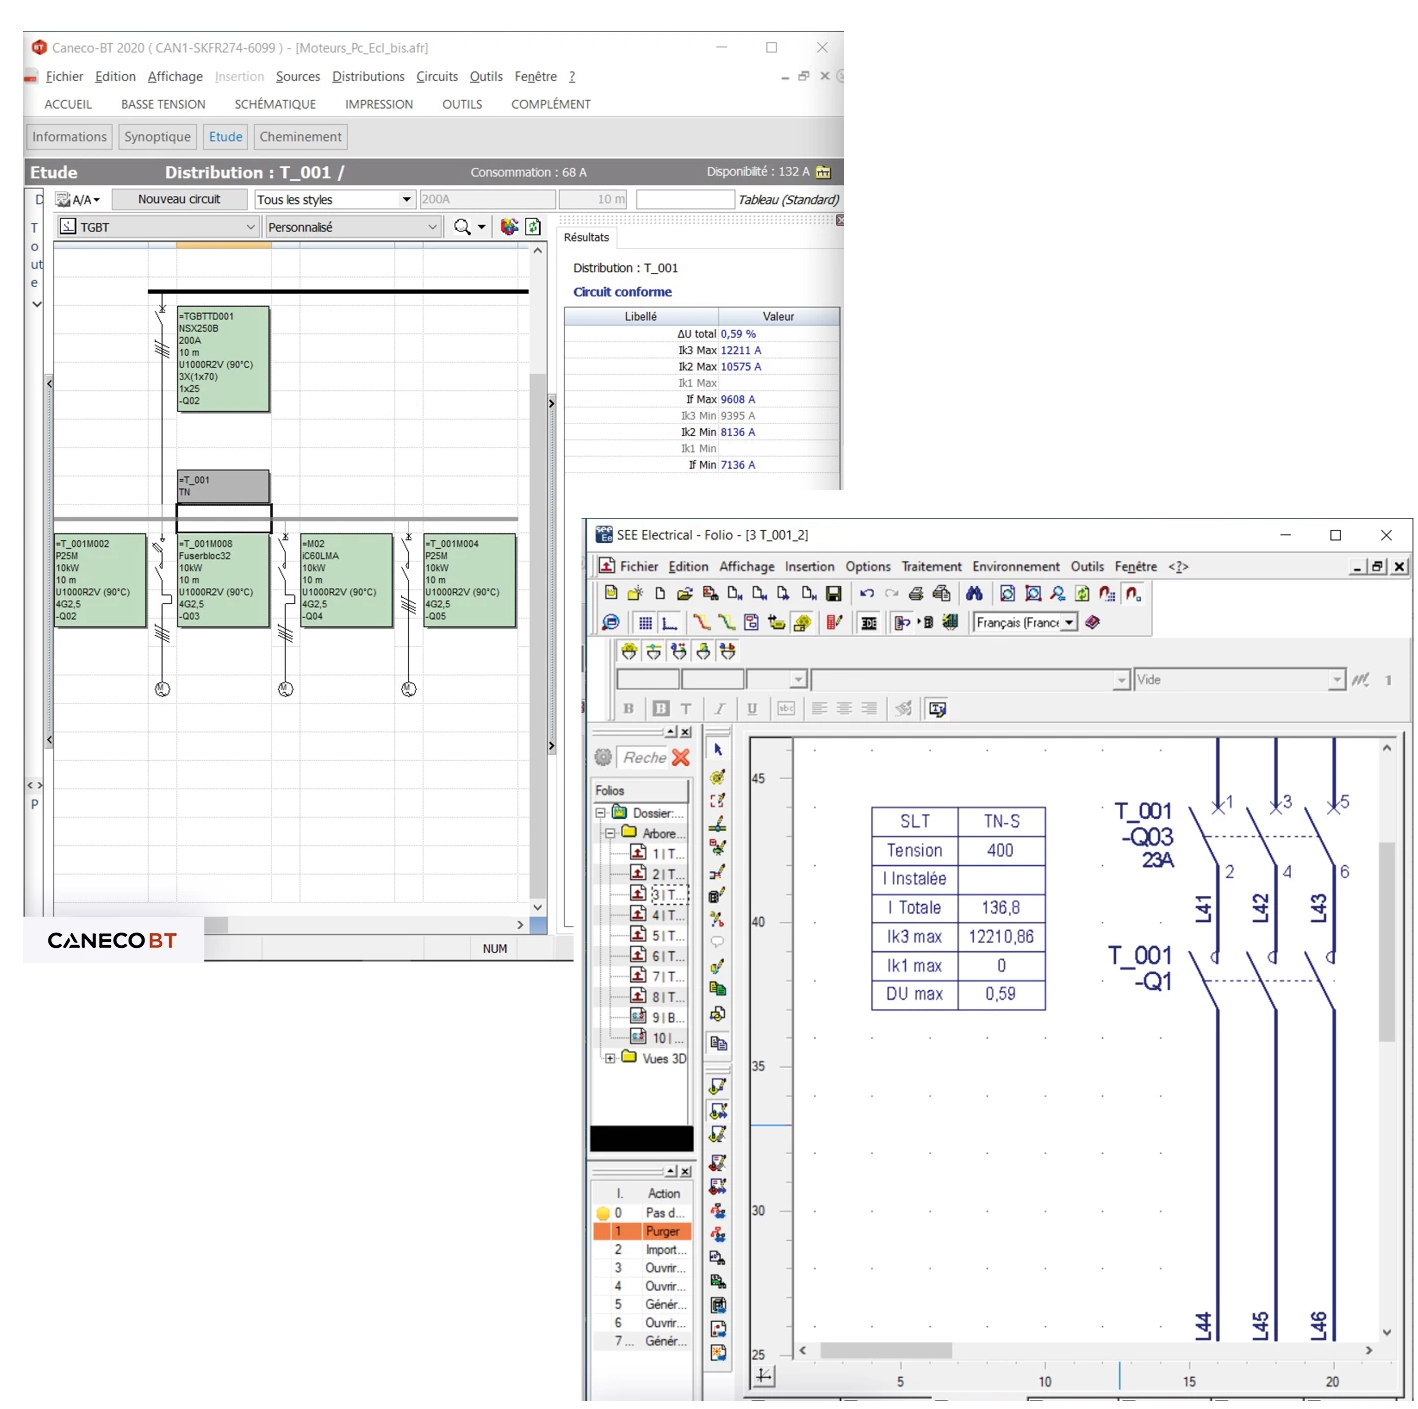Click the SEE Electrical vertical scrollbar thumb
Viewport: 1418px width, 1409px height.
1387,942
